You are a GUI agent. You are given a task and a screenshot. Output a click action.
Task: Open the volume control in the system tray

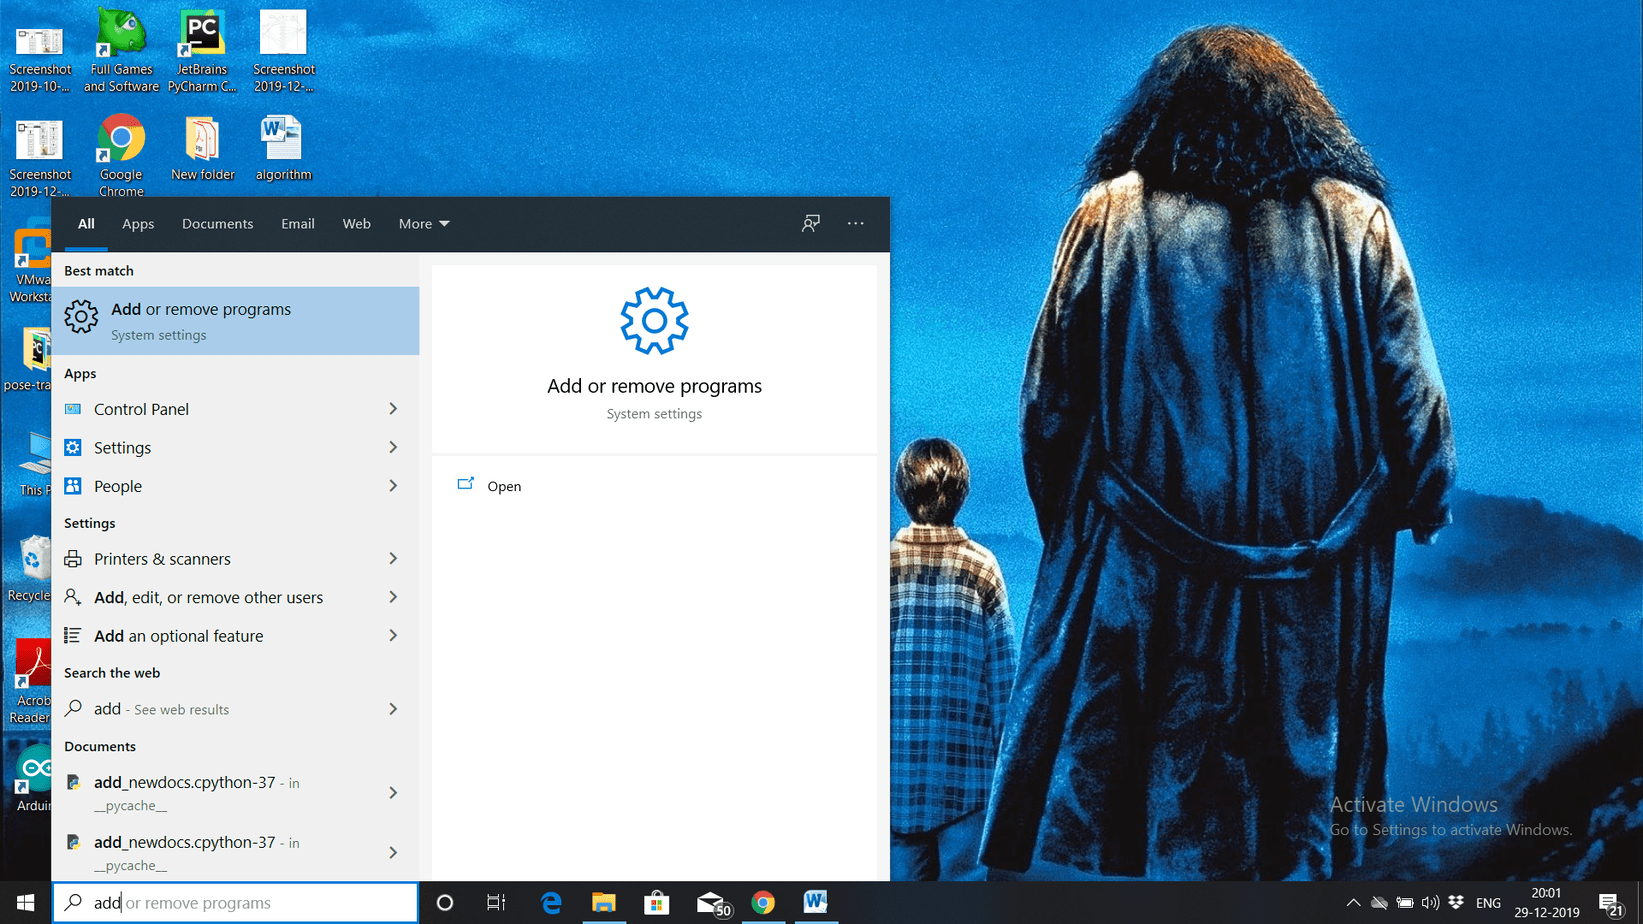pyautogui.click(x=1430, y=902)
